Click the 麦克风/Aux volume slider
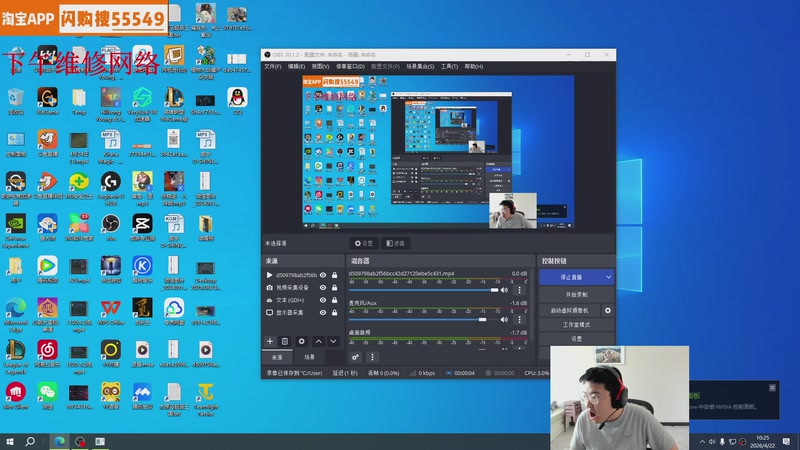Viewport: 800px width, 450px height. click(423, 319)
